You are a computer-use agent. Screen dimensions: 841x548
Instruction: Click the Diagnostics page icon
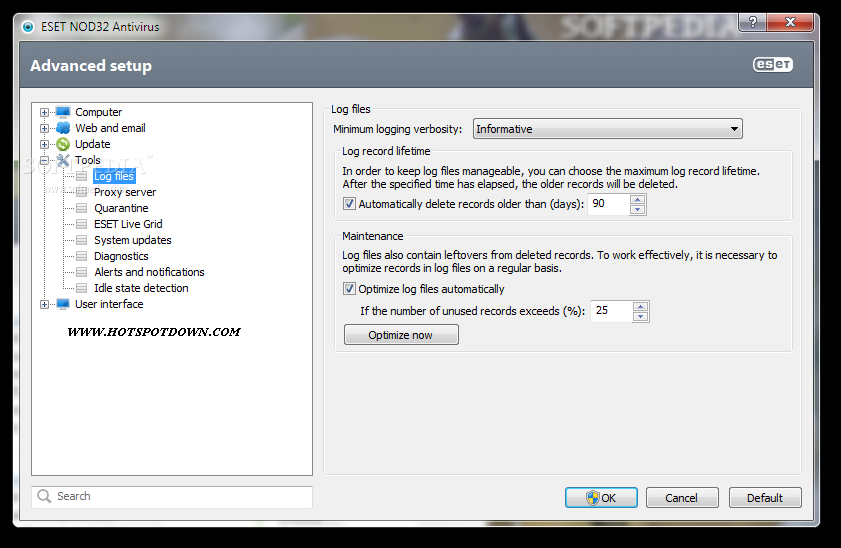82,256
